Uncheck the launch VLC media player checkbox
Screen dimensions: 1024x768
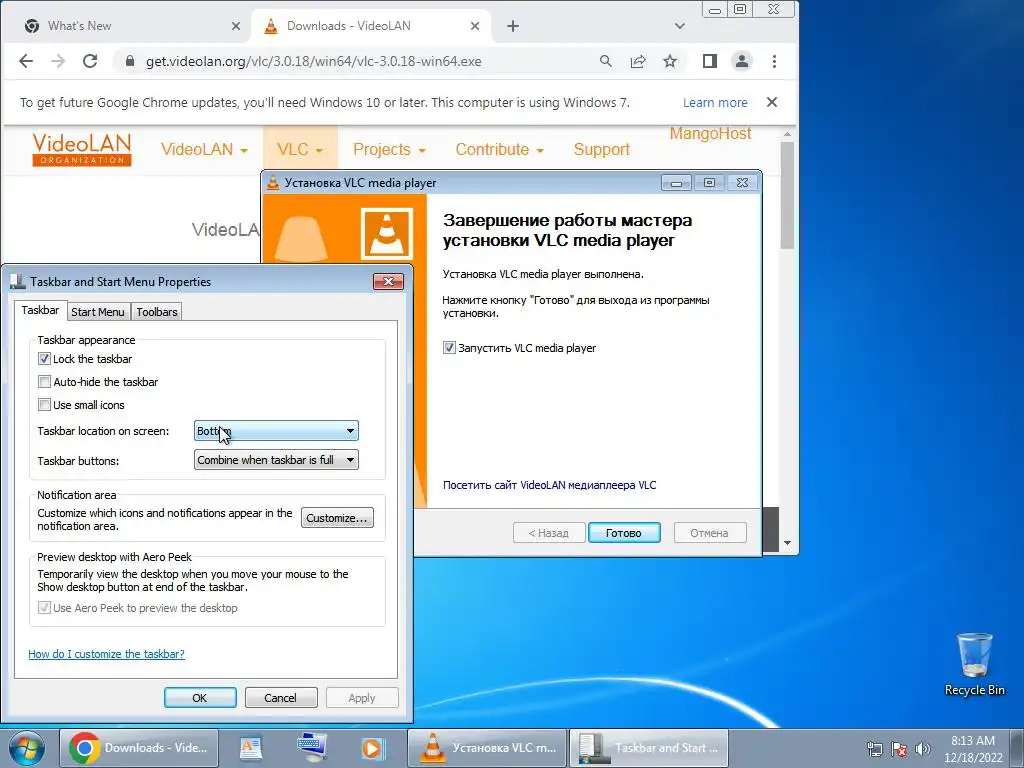449,347
